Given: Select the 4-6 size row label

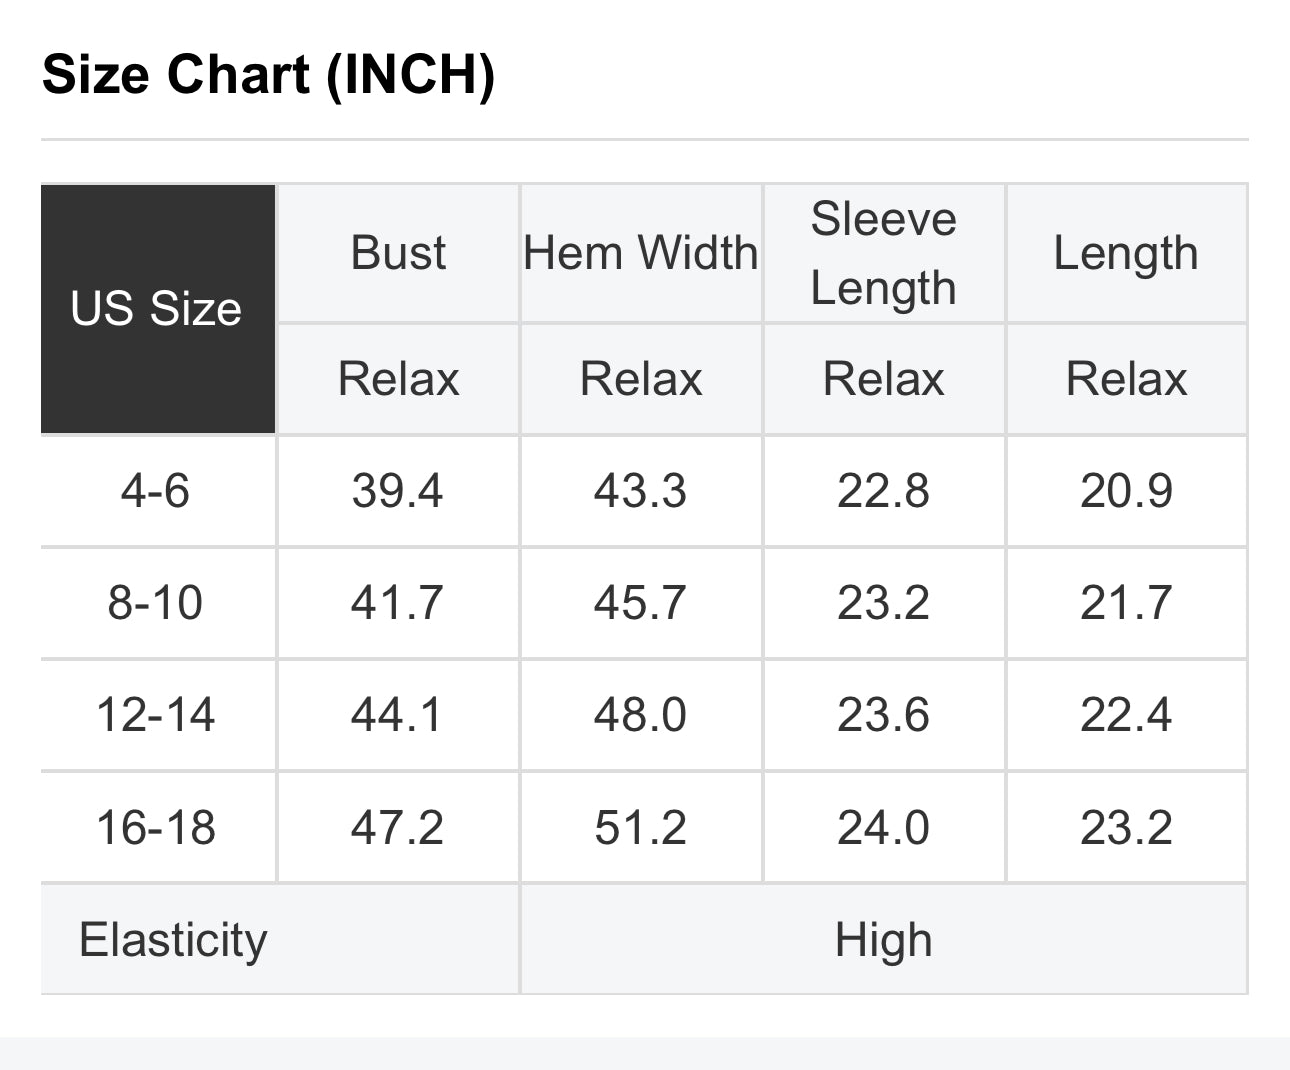Looking at the screenshot, I should point(155,491).
